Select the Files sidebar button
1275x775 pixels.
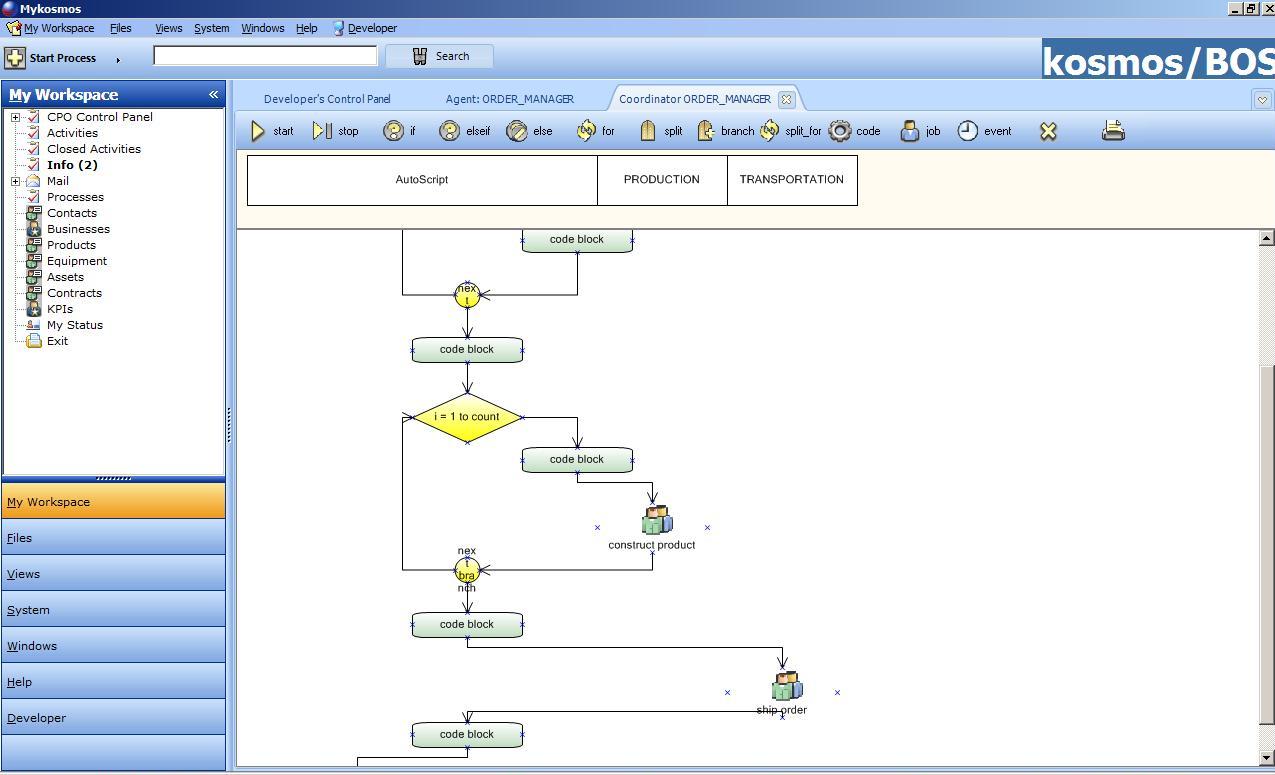pos(113,538)
